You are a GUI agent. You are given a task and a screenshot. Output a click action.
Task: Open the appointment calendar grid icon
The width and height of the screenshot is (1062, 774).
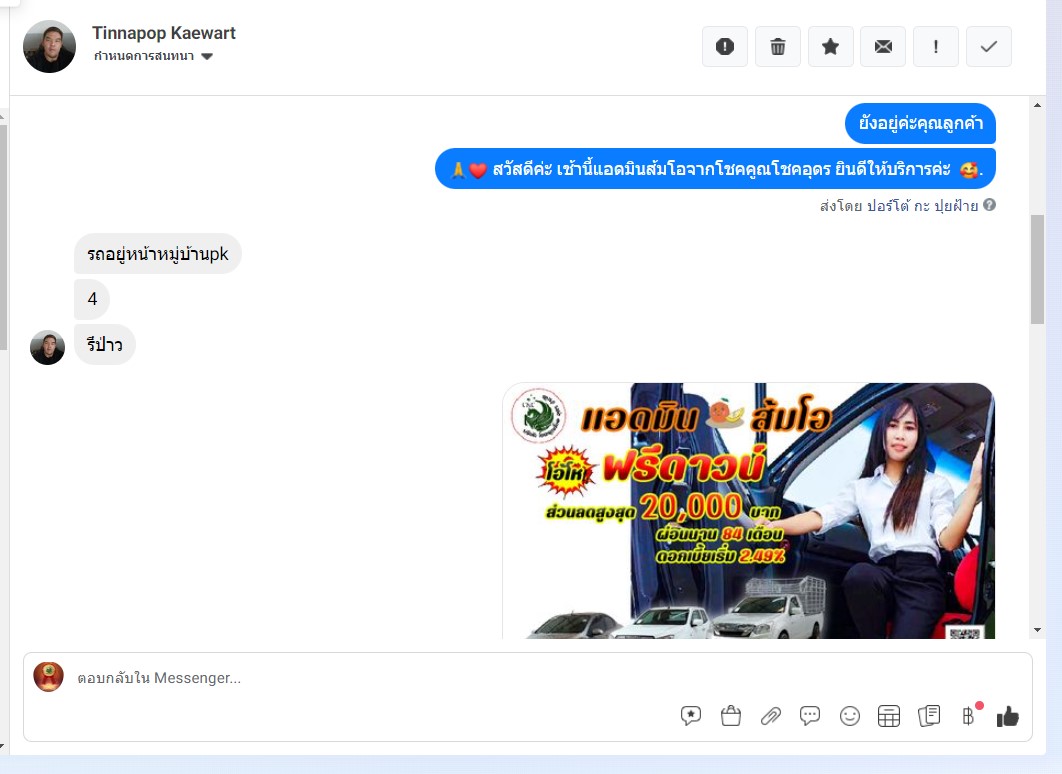[889, 716]
